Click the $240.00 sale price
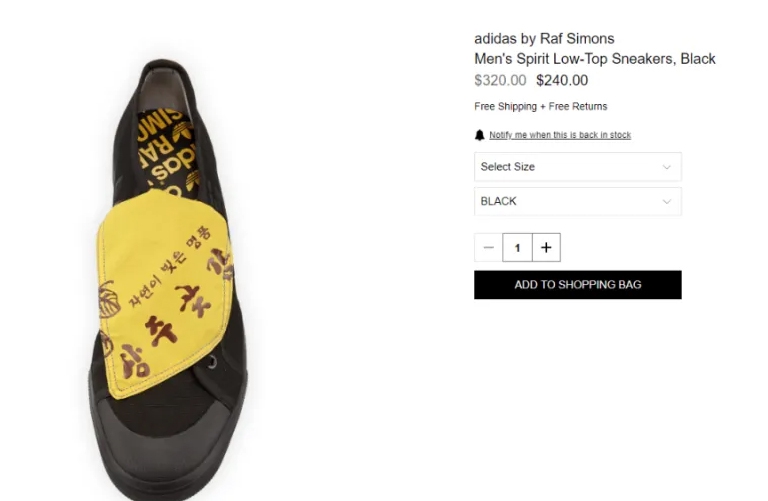The height and width of the screenshot is (501, 768). point(562,80)
